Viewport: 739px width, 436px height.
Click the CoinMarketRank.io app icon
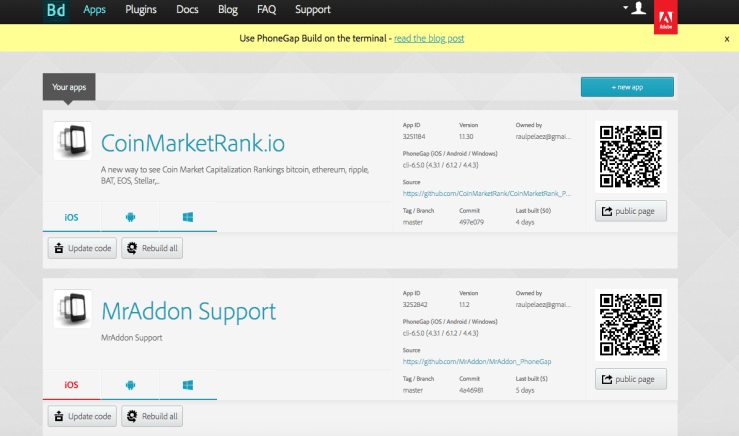[72, 142]
